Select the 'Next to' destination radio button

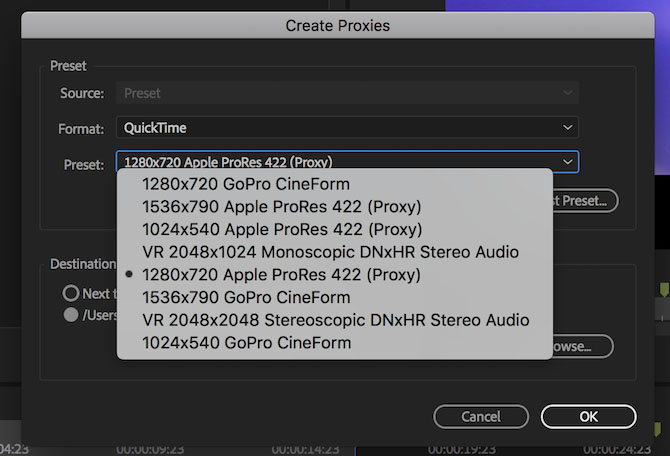point(71,294)
